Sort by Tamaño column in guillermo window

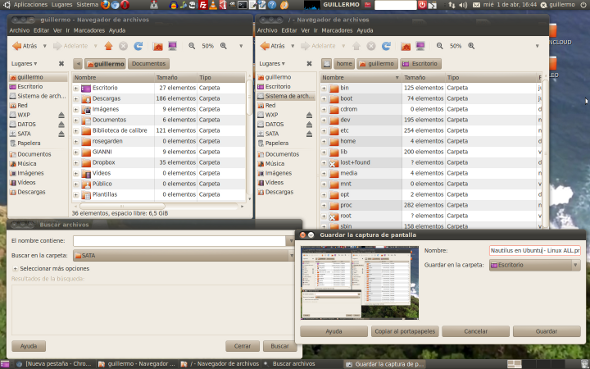[176, 77]
